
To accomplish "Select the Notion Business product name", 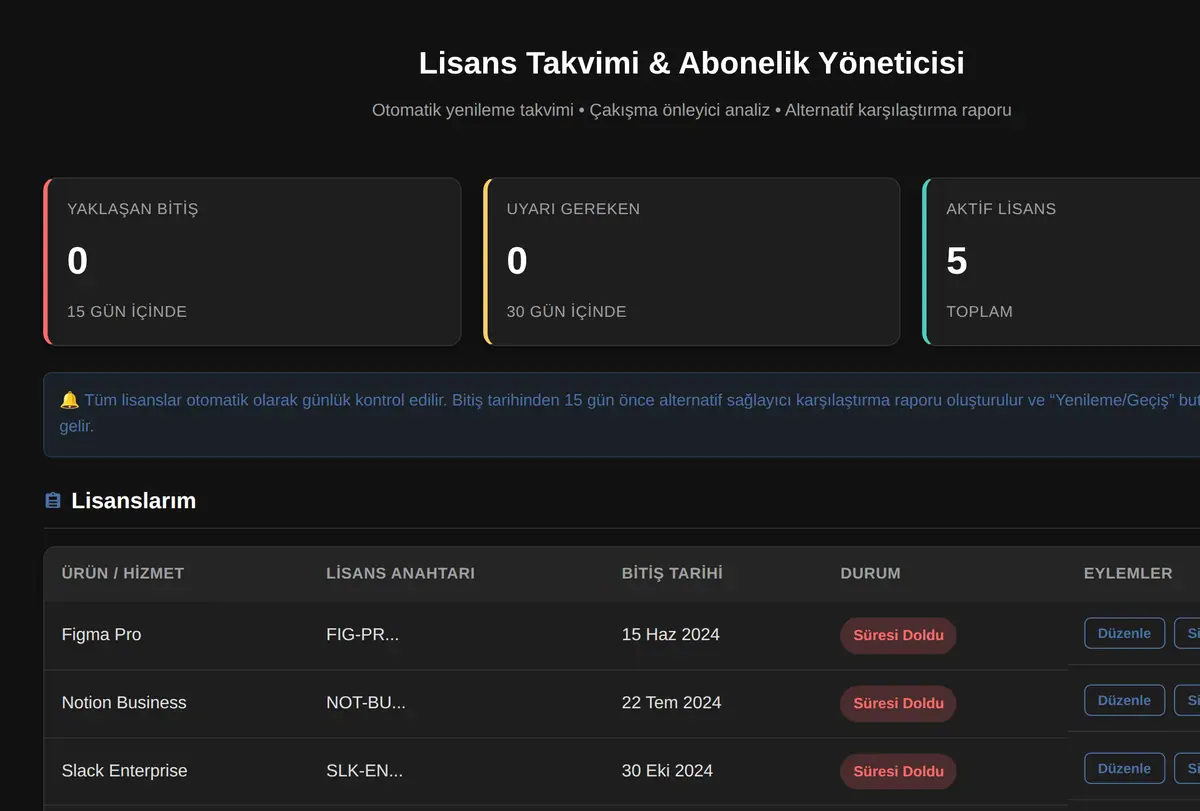I will click(124, 702).
